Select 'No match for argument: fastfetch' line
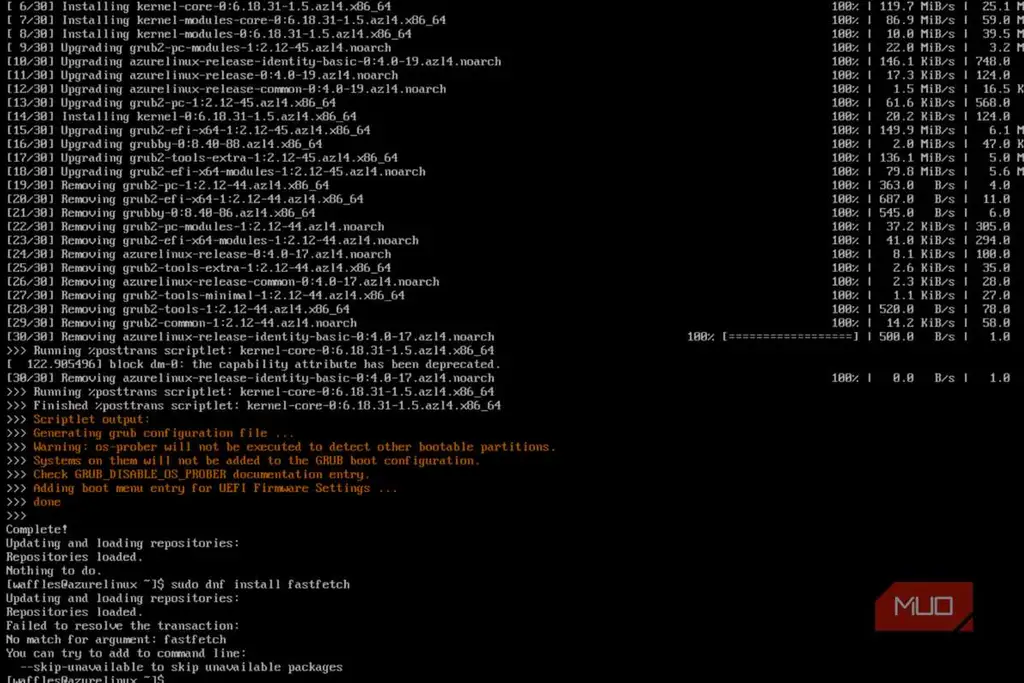The width and height of the screenshot is (1024, 683). tap(116, 639)
